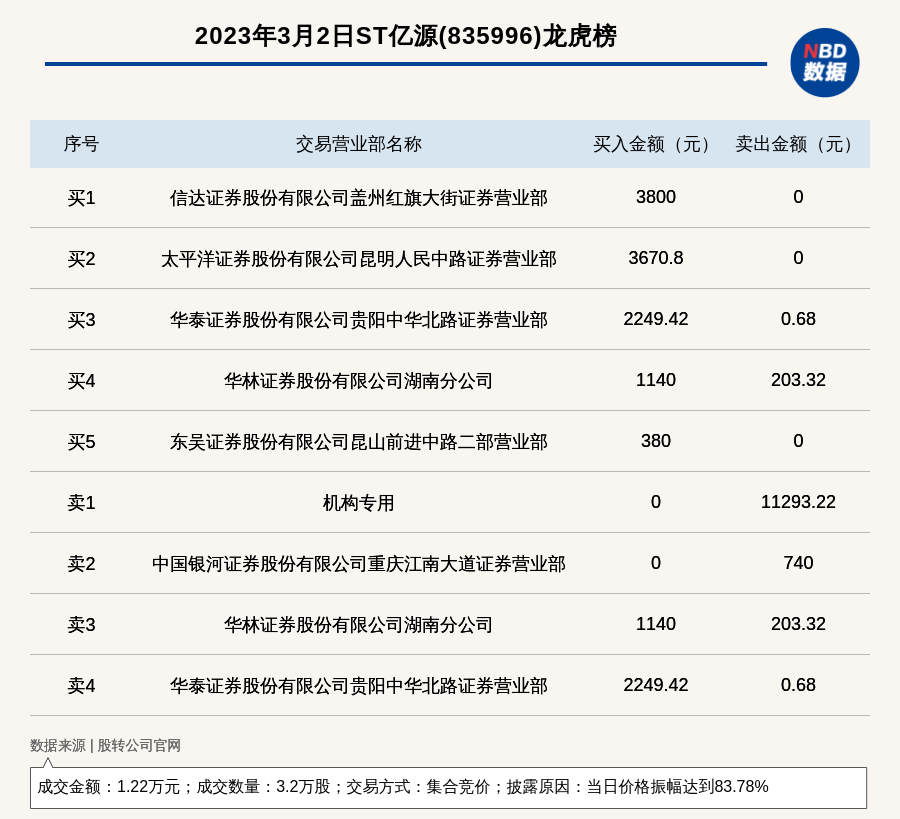
Task: Select the 买5 row label
Action: pyautogui.click(x=81, y=442)
